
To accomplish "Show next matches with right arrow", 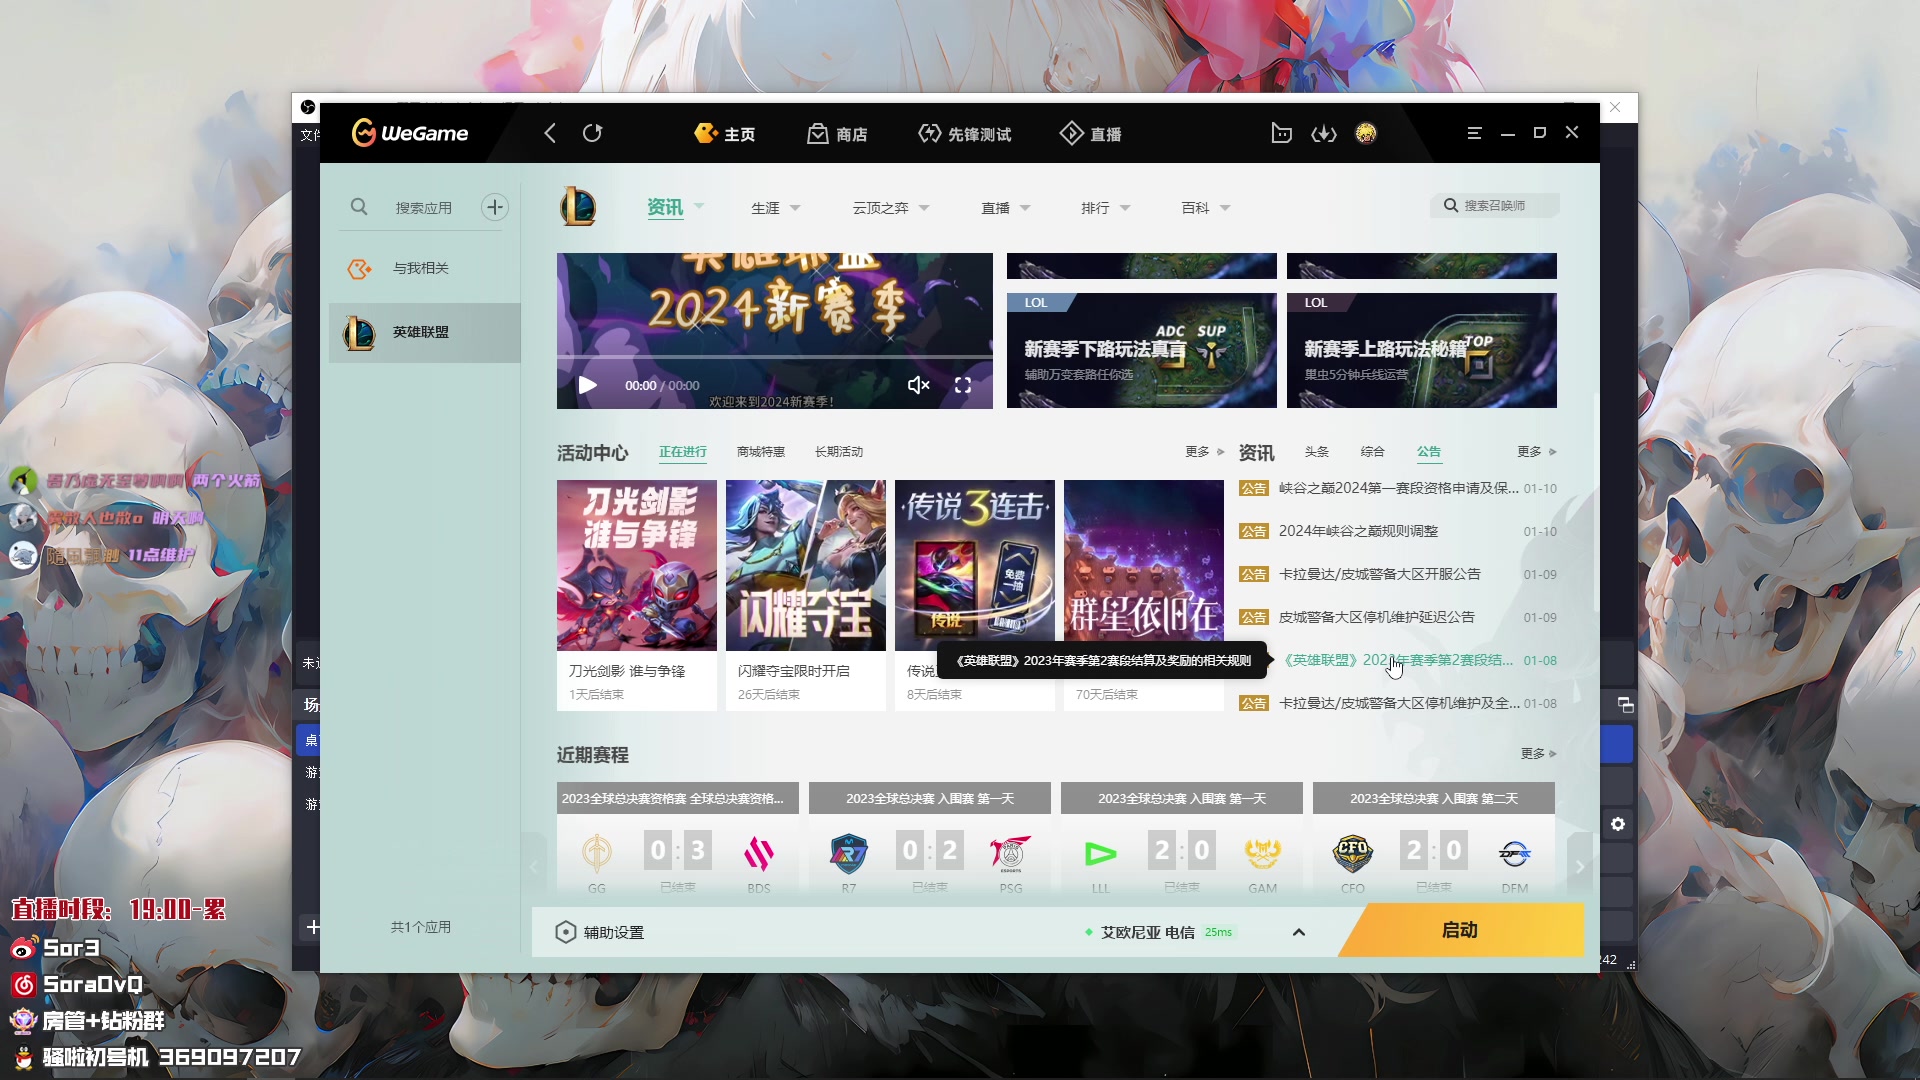I will click(x=1580, y=867).
